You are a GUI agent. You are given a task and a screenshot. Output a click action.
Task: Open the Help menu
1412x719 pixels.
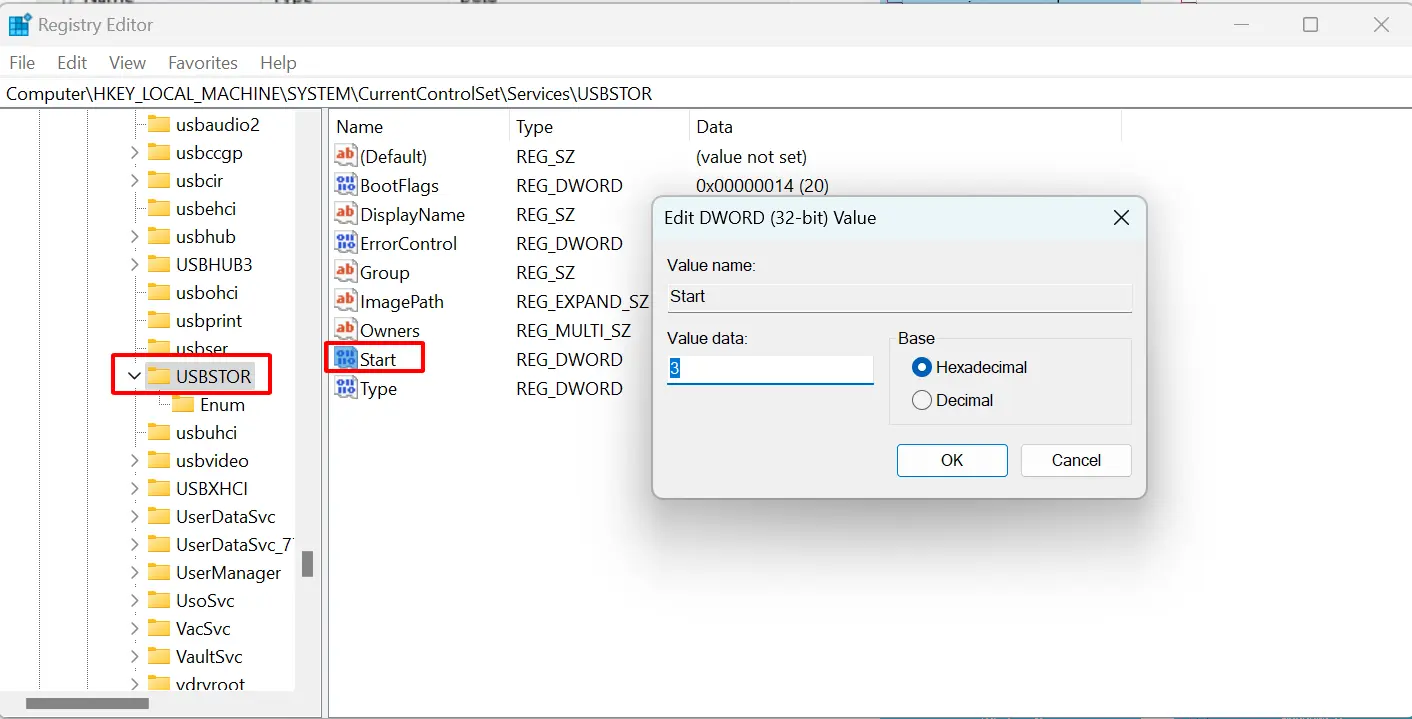click(278, 62)
